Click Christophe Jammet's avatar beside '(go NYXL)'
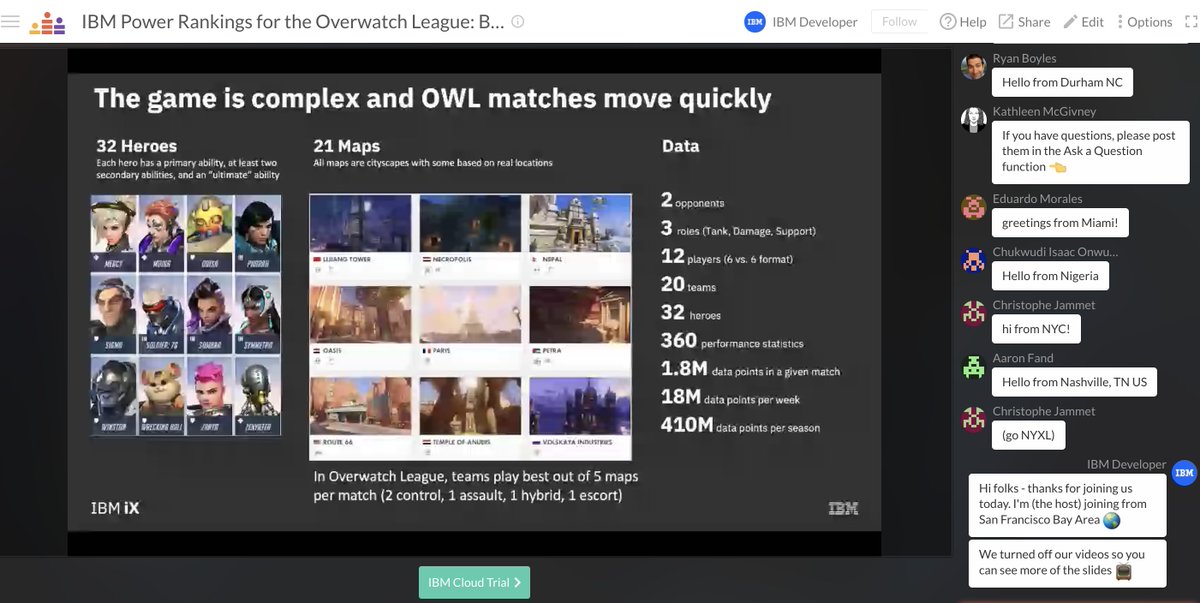 point(973,419)
